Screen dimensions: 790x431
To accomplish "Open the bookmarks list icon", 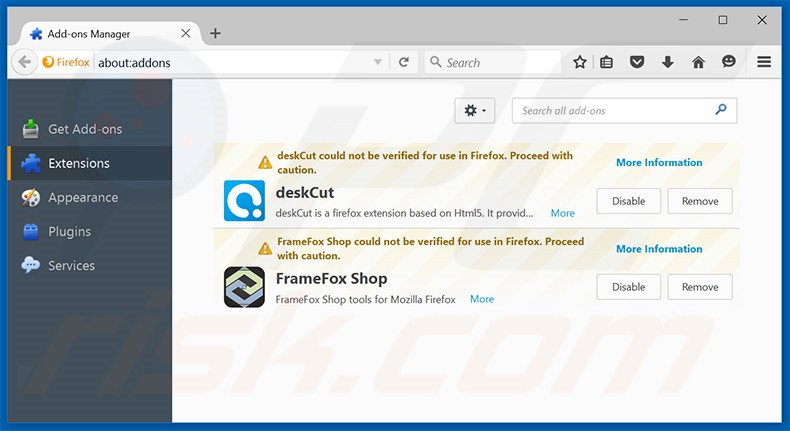I will click(607, 63).
